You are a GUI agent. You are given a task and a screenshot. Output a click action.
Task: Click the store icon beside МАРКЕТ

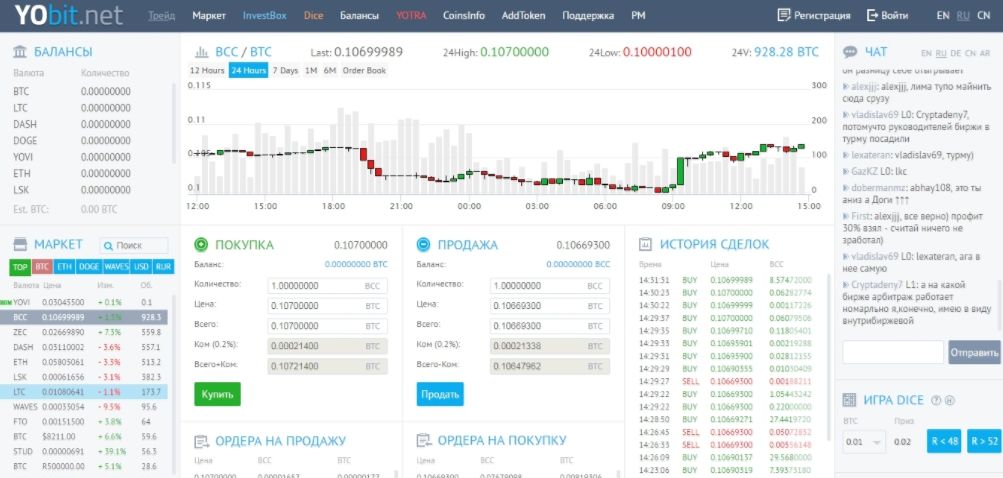pos(20,244)
